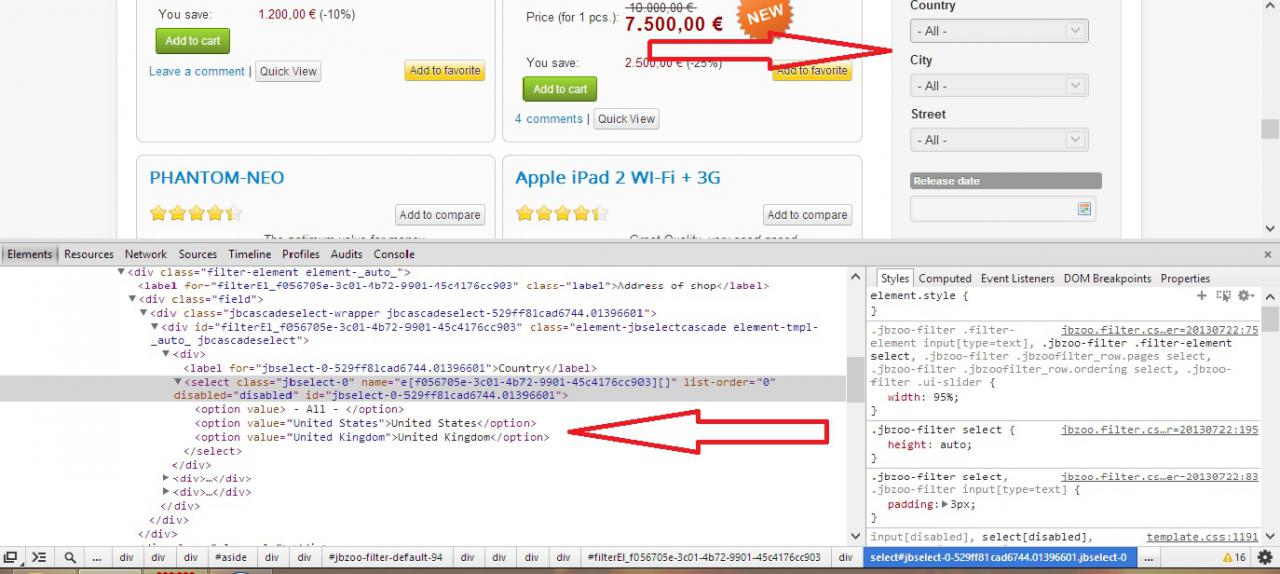Toggle element state icon in Styles pane
The image size is (1280, 574).
1222,296
